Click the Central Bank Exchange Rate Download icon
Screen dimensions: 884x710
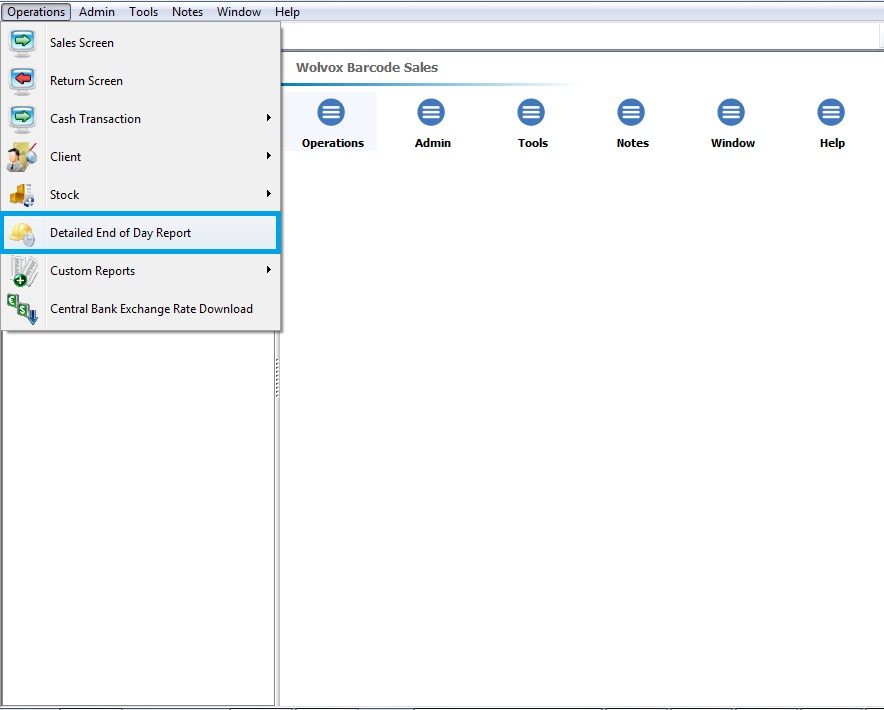[x=23, y=309]
